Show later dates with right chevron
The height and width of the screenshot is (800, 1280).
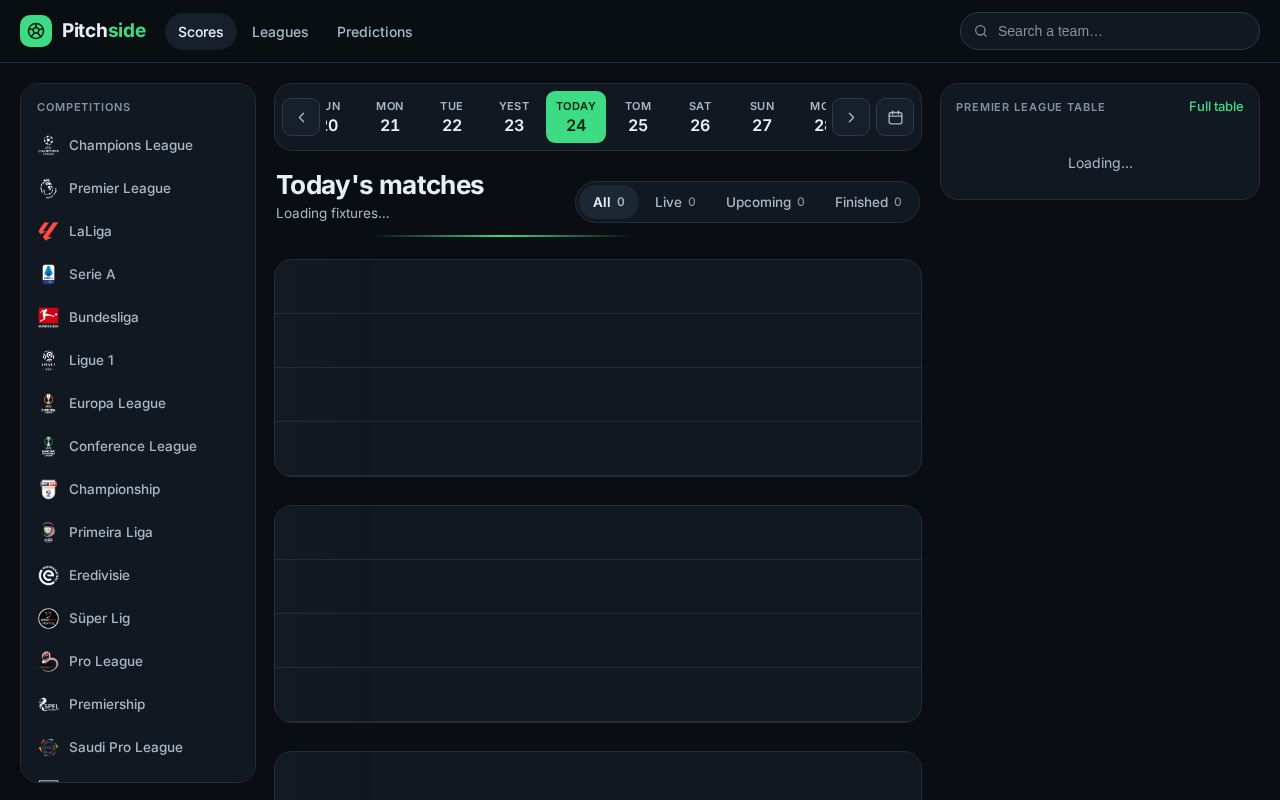pyautogui.click(x=851, y=117)
